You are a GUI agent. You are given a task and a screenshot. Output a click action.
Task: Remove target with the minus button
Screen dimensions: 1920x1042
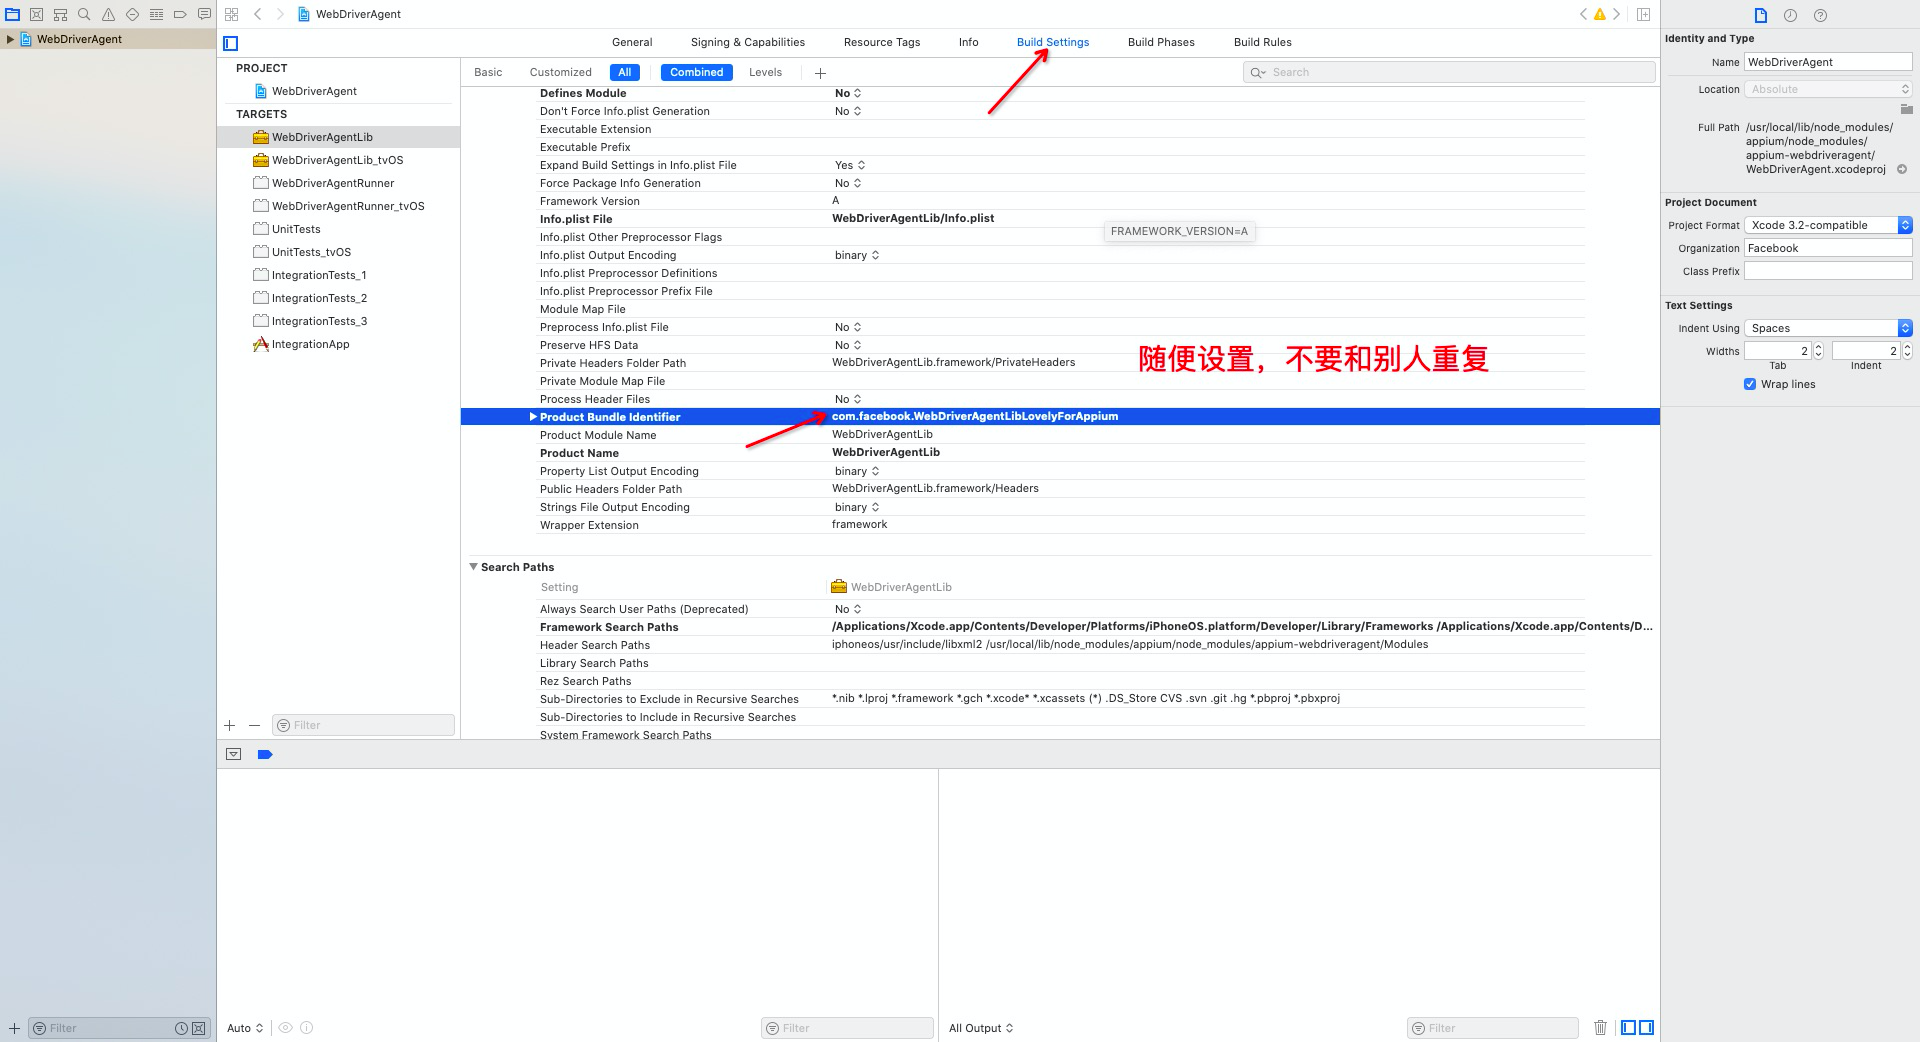coord(254,725)
